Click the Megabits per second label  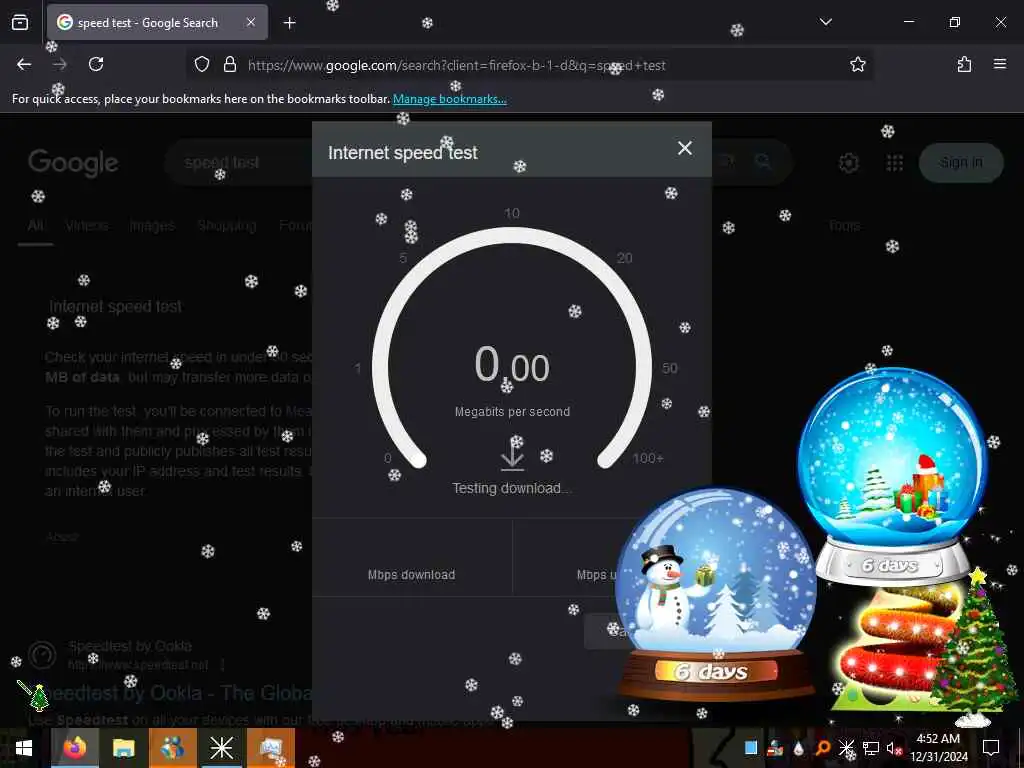(x=513, y=411)
